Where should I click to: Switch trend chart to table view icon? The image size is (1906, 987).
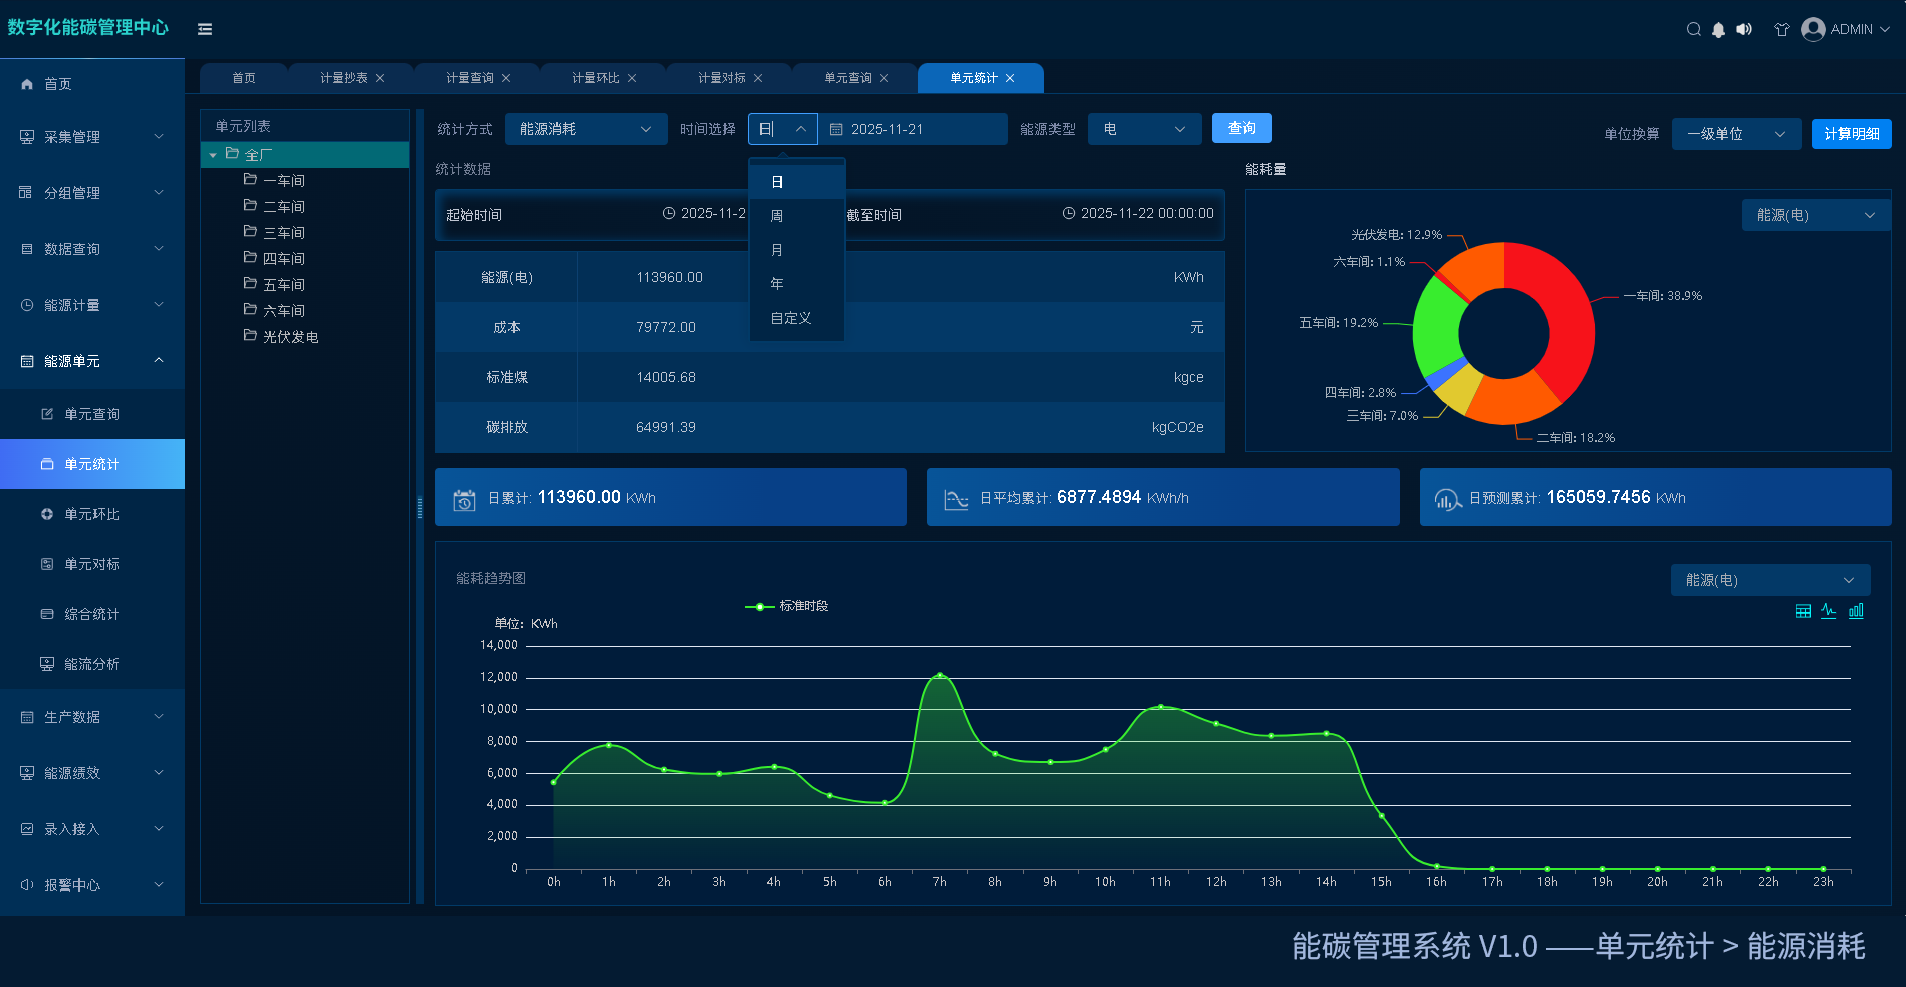pos(1803,611)
